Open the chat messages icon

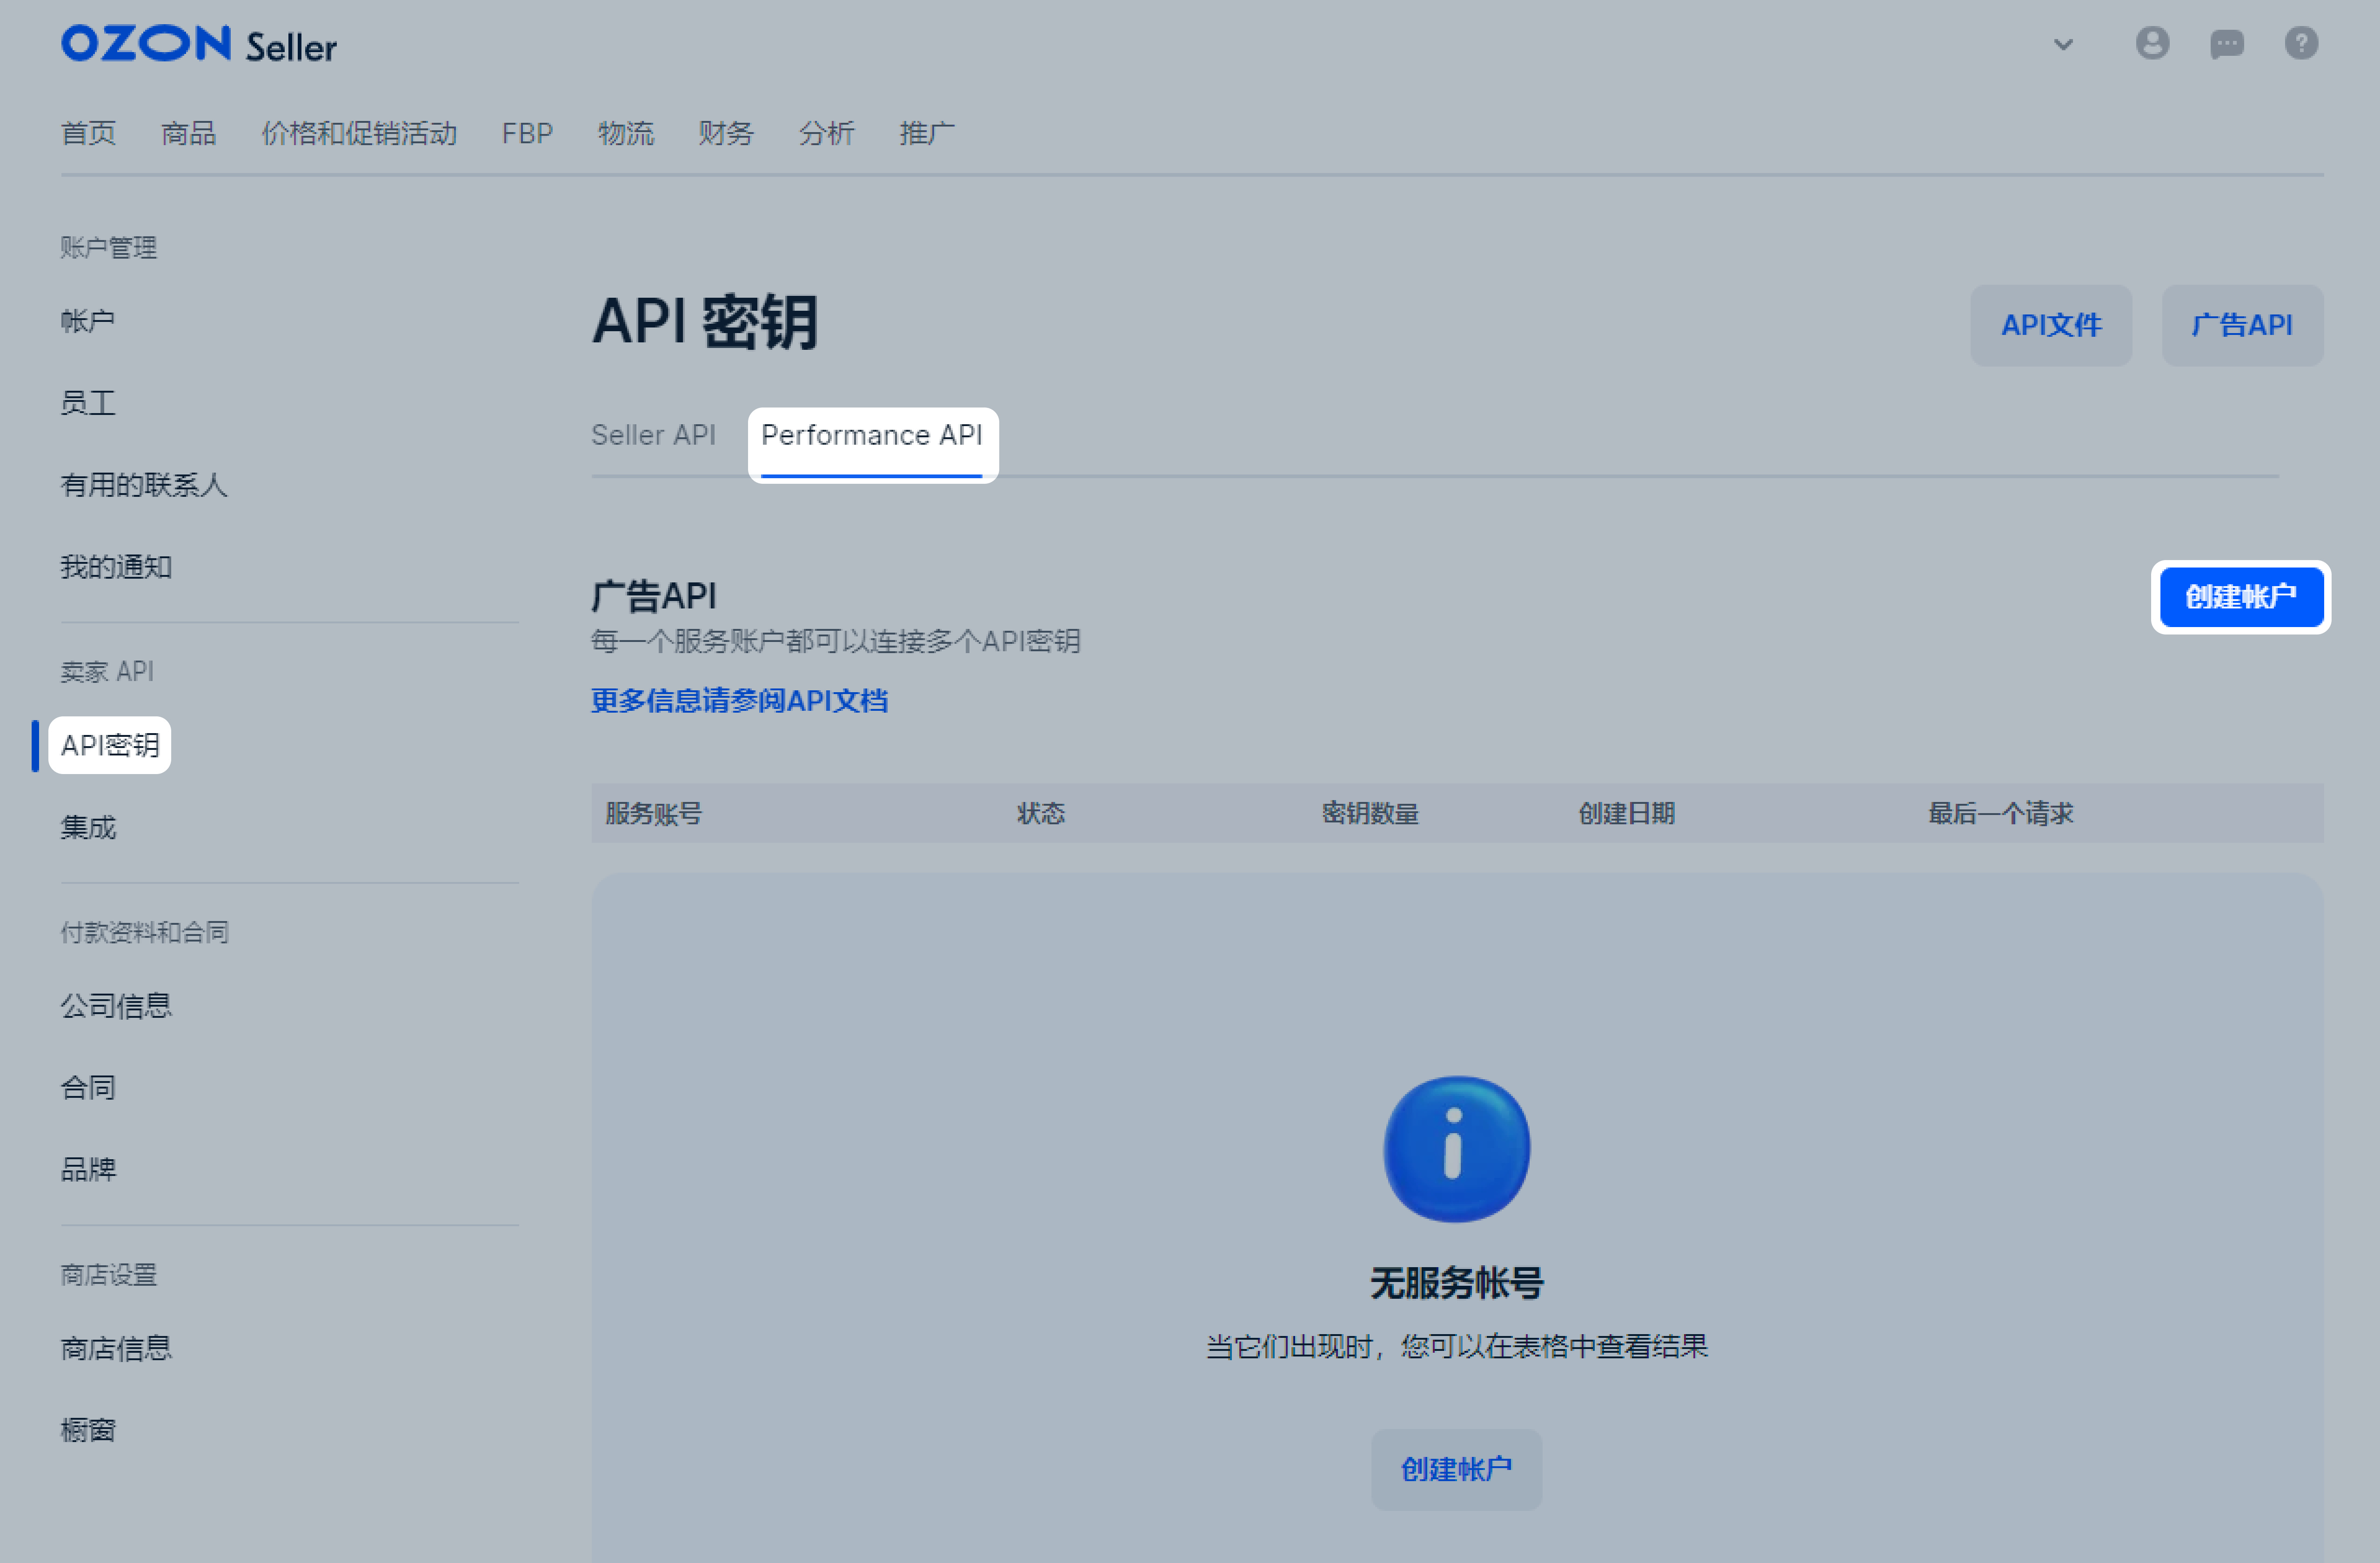(2226, 44)
